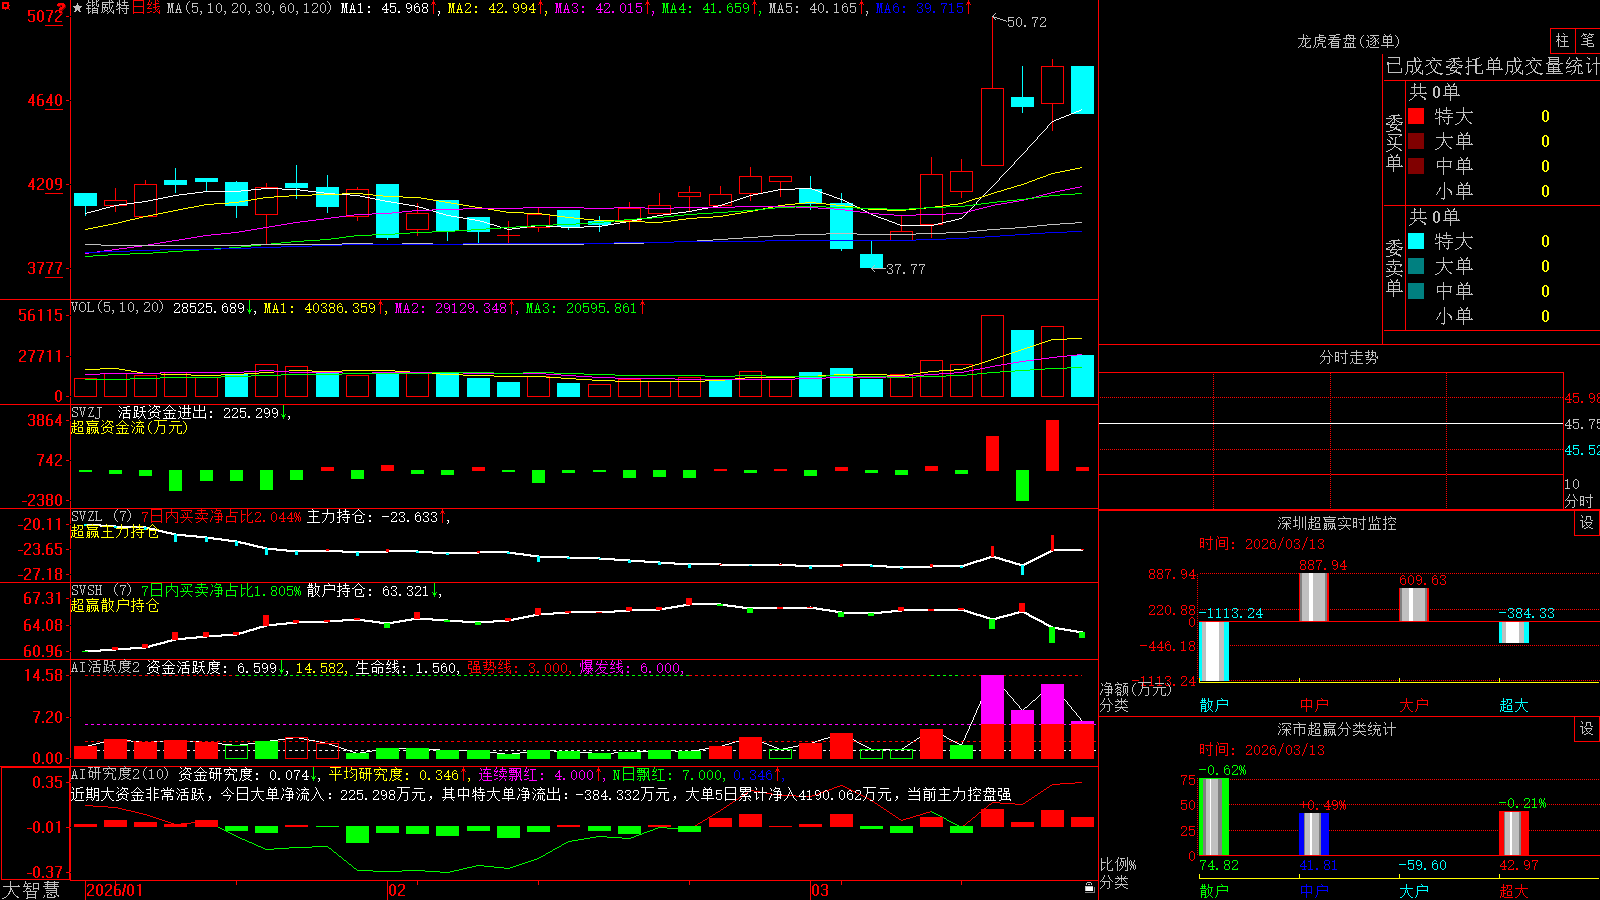Viewport: 1600px width, 900px height.
Task: Click the AI研究度2(10) indicator label
Action: 120,774
